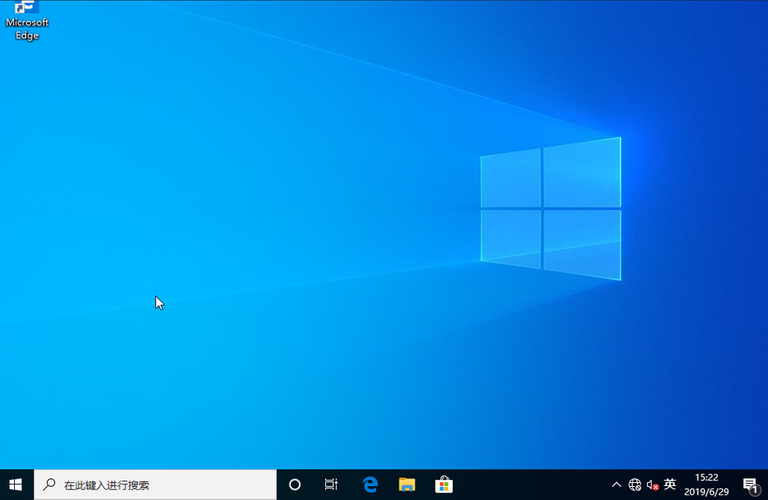Focus the 在此键入进行搜索 search field
This screenshot has width=768, height=500.
pyautogui.click(x=160, y=485)
